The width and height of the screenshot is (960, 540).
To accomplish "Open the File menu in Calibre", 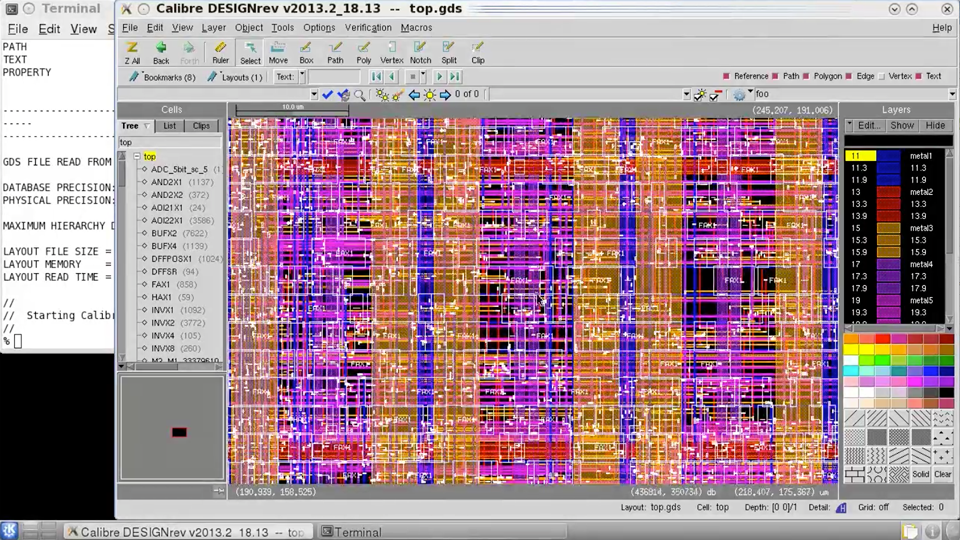I will (x=130, y=28).
